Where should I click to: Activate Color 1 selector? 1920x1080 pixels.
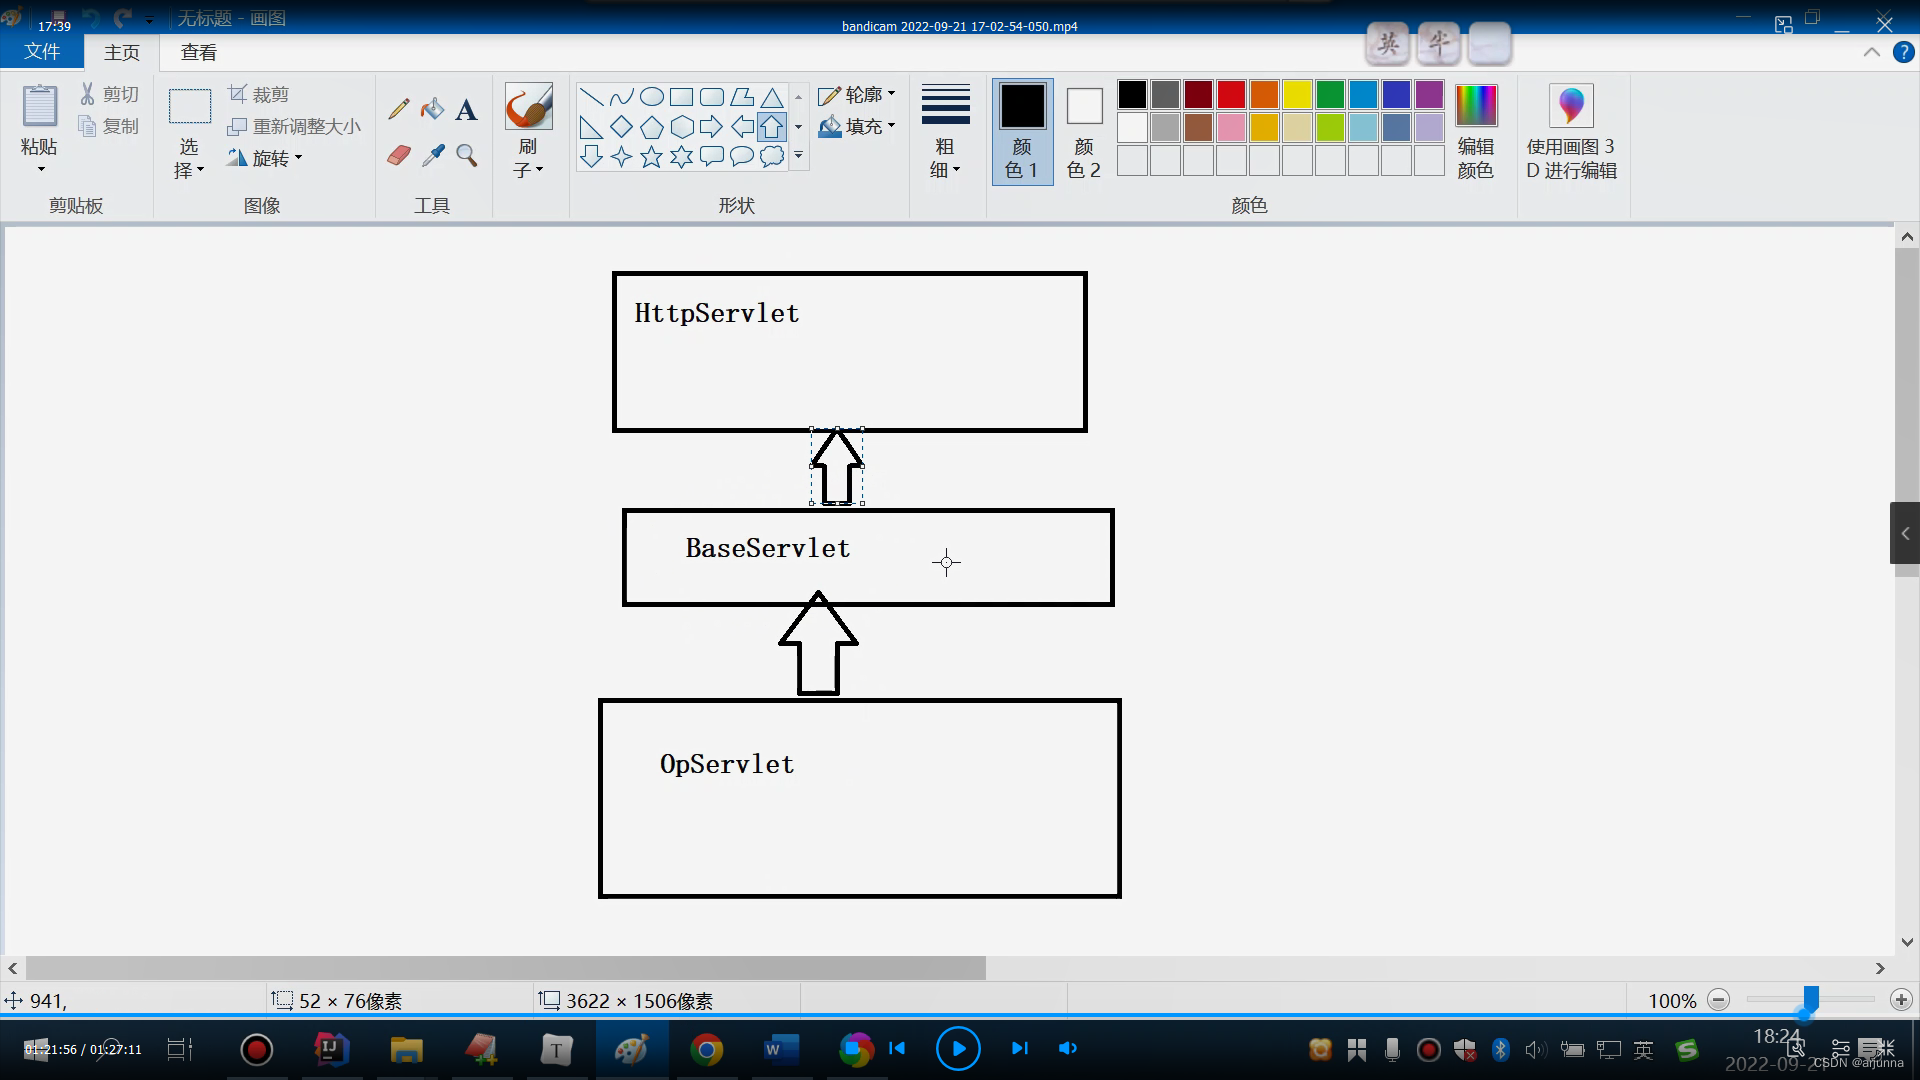tap(1022, 131)
